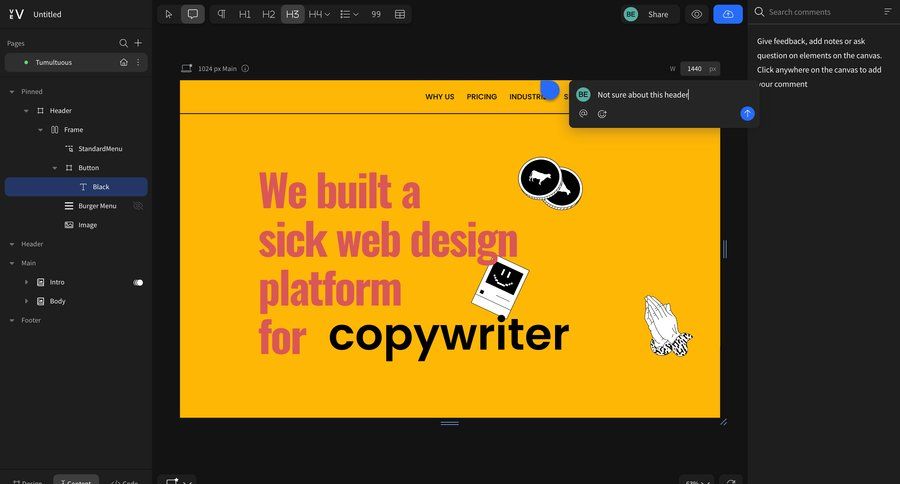Open the list style dropdown
900x484 pixels.
pyautogui.click(x=349, y=14)
